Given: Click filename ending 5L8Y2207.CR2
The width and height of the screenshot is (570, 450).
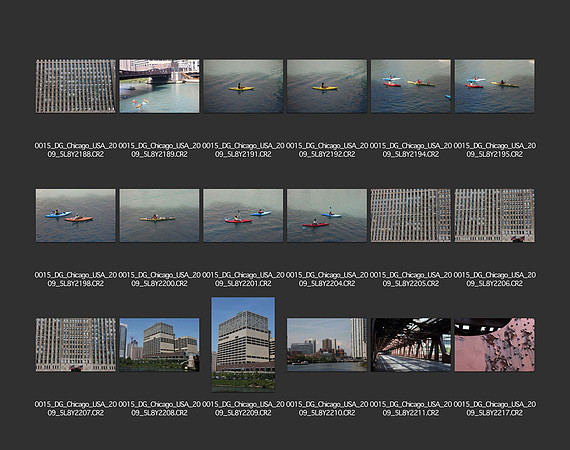Looking at the screenshot, I should [x=76, y=409].
